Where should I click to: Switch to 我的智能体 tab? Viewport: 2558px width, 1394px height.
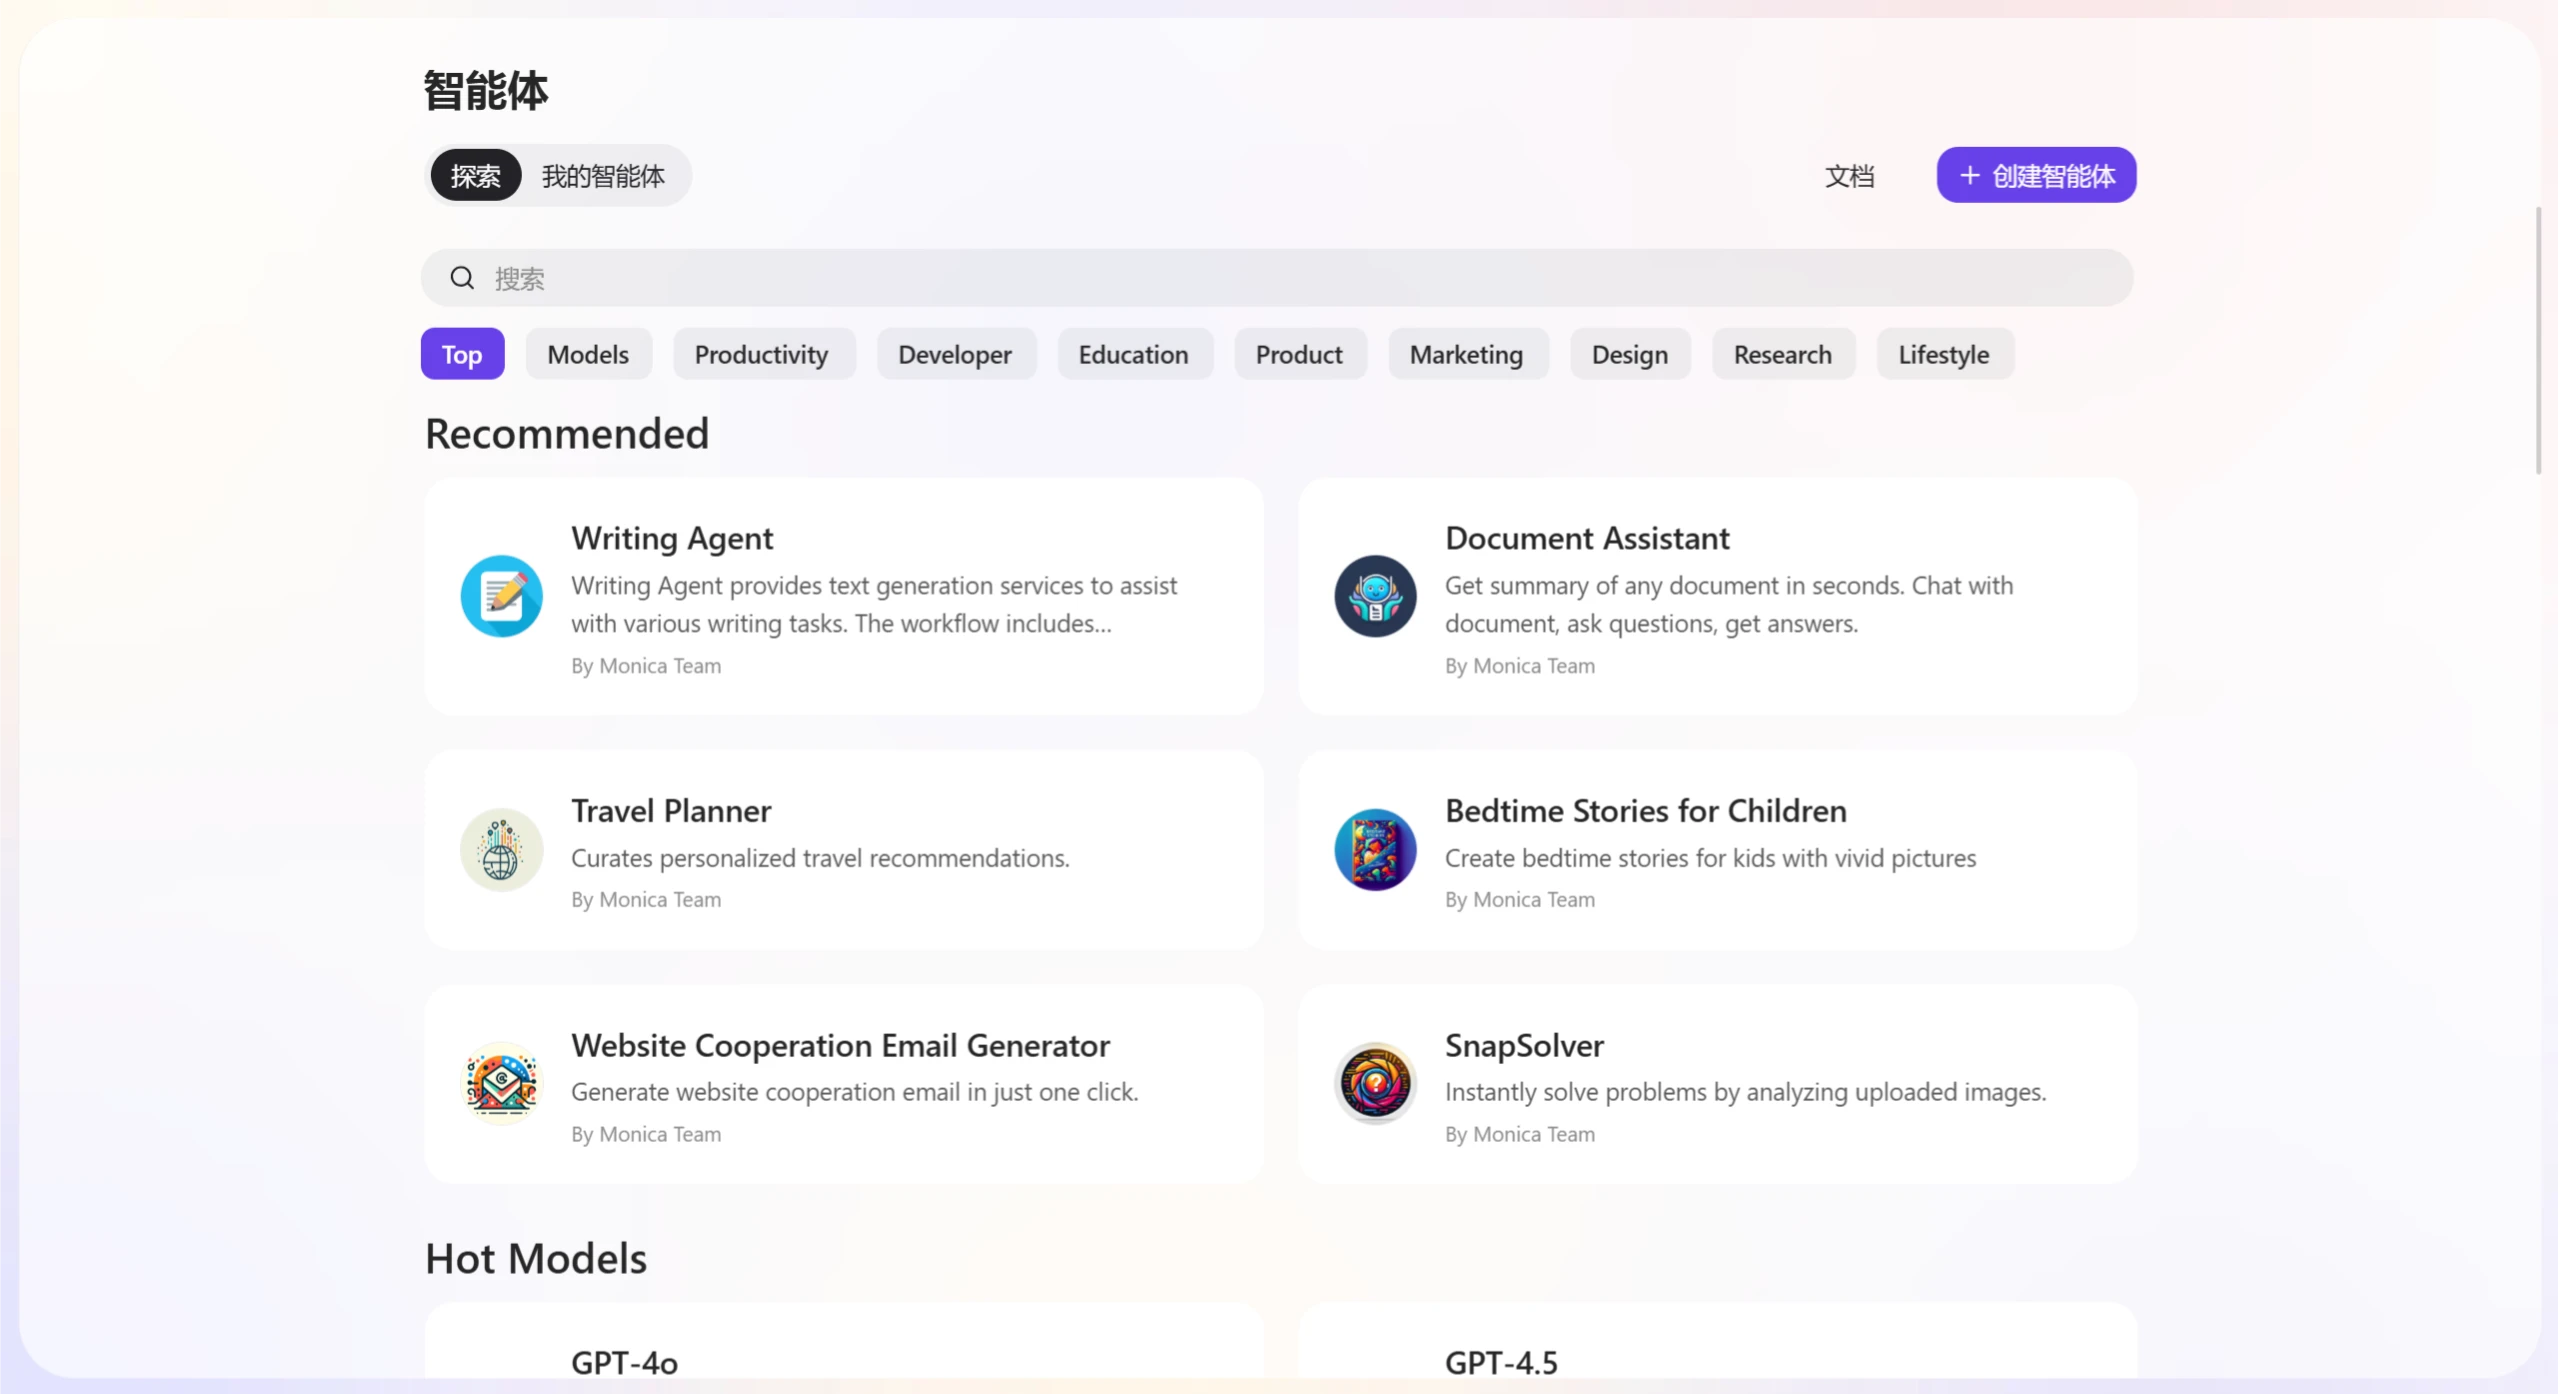[603, 176]
